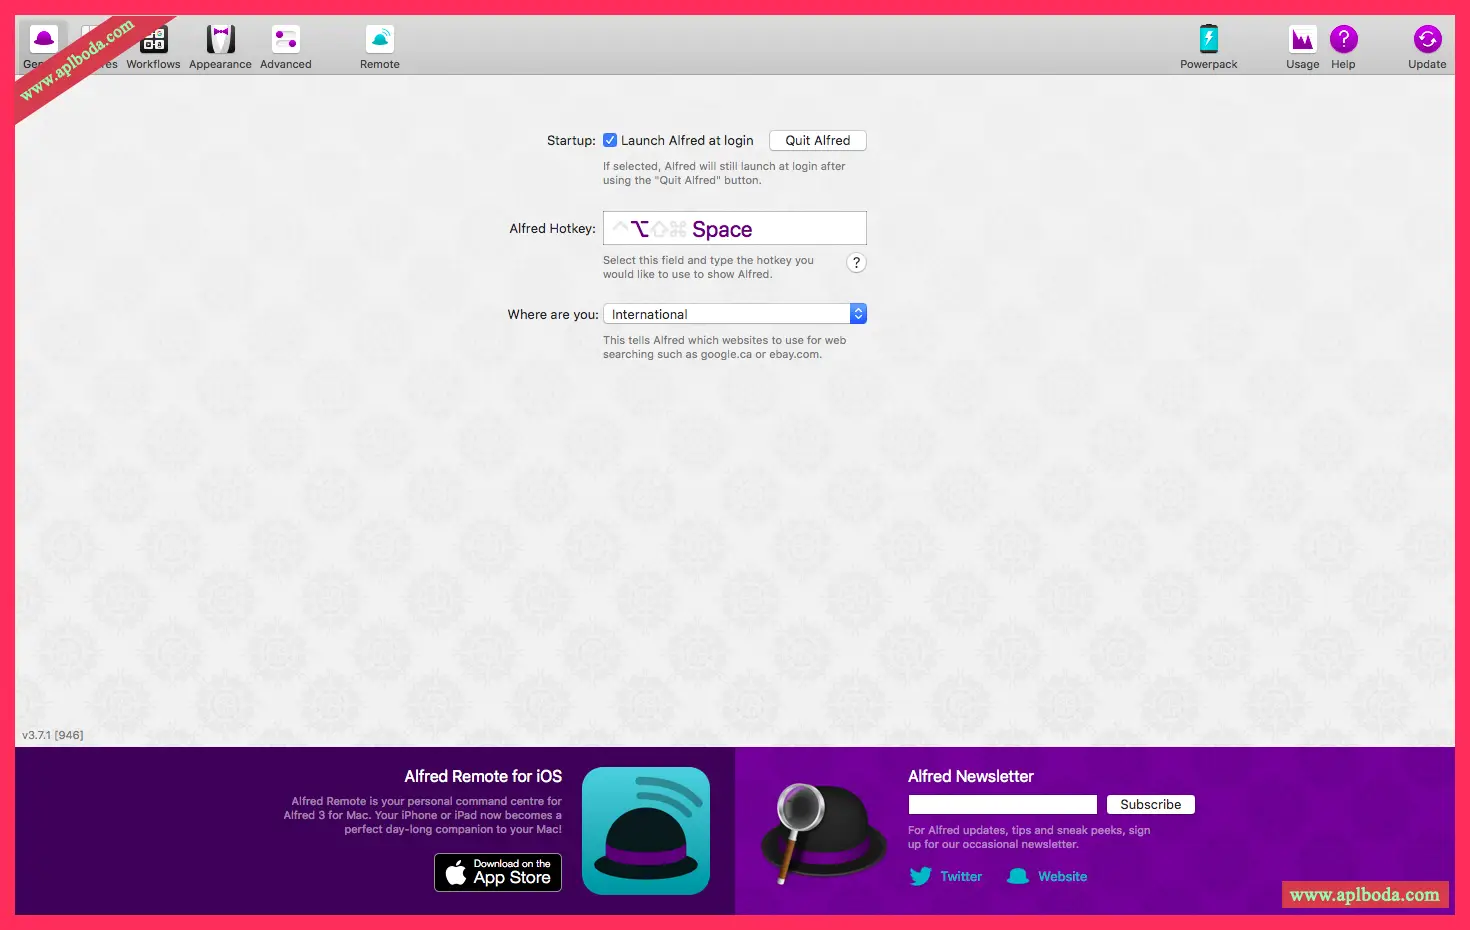This screenshot has height=930, width=1470.
Task: Open the Update pane
Action: [1426, 47]
